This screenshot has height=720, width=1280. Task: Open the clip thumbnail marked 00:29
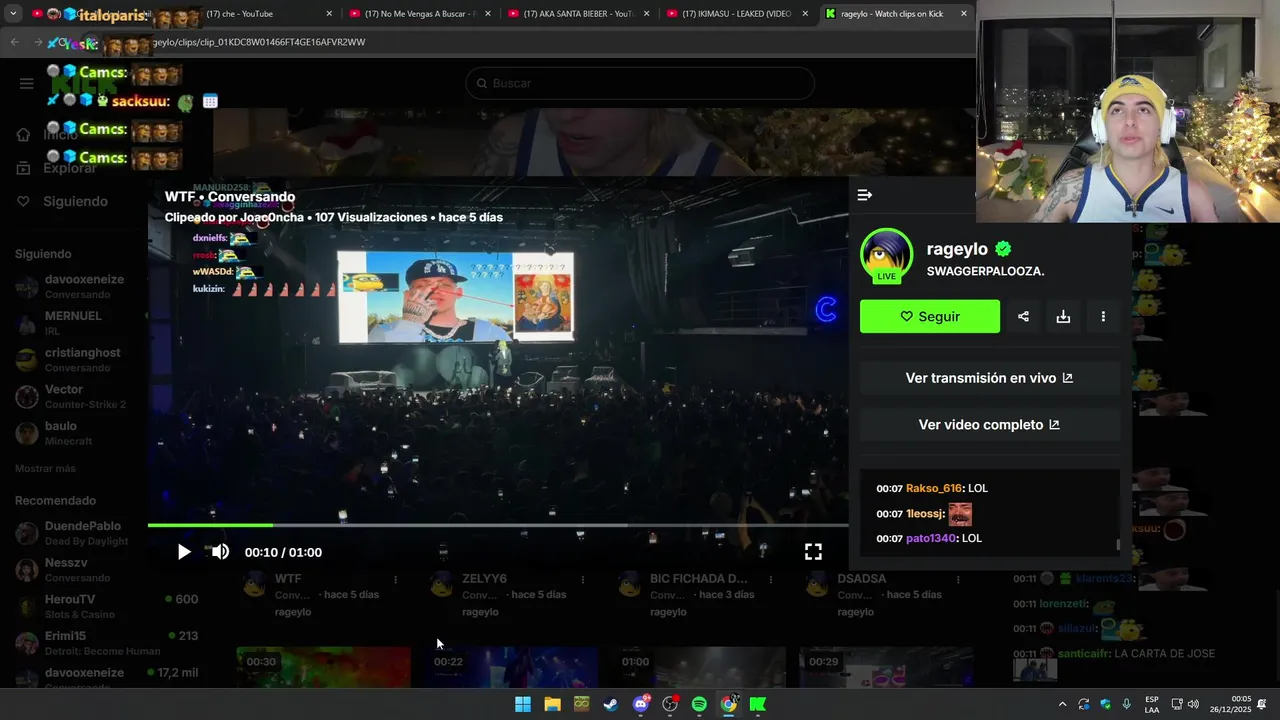tap(886, 667)
